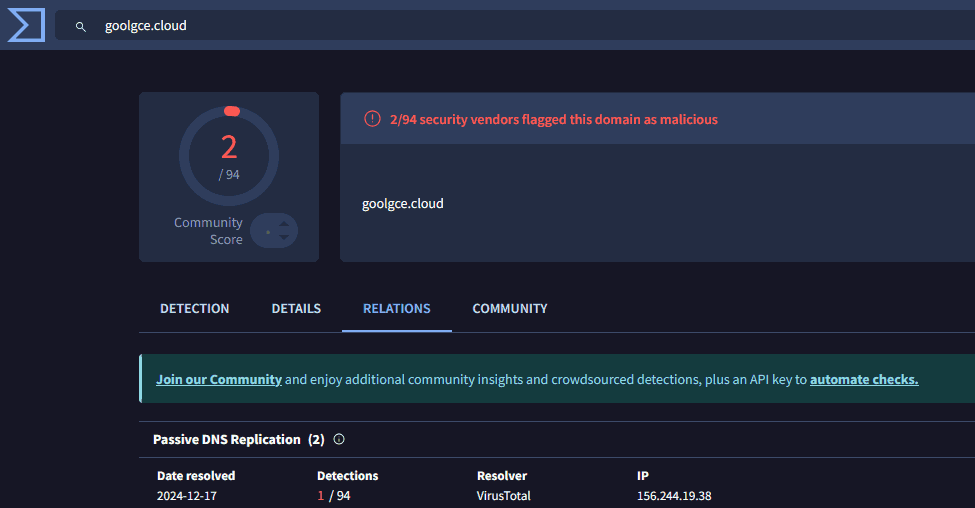
Task: Click the Date resolved column header
Action: [x=196, y=476]
